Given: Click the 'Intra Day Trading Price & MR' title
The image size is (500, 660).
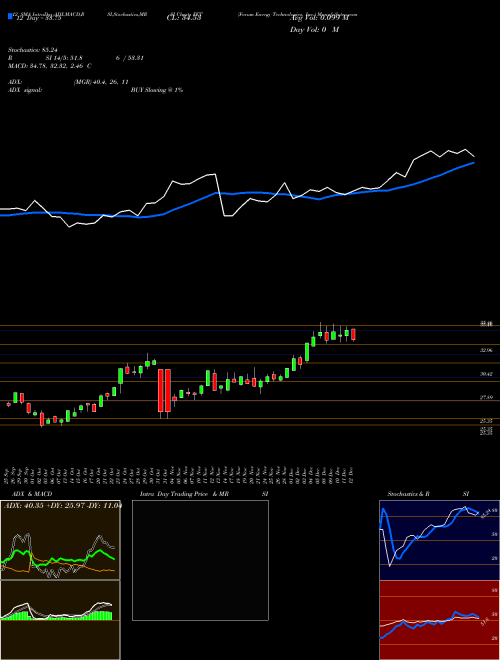Looking at the screenshot, I should (x=184, y=494).
